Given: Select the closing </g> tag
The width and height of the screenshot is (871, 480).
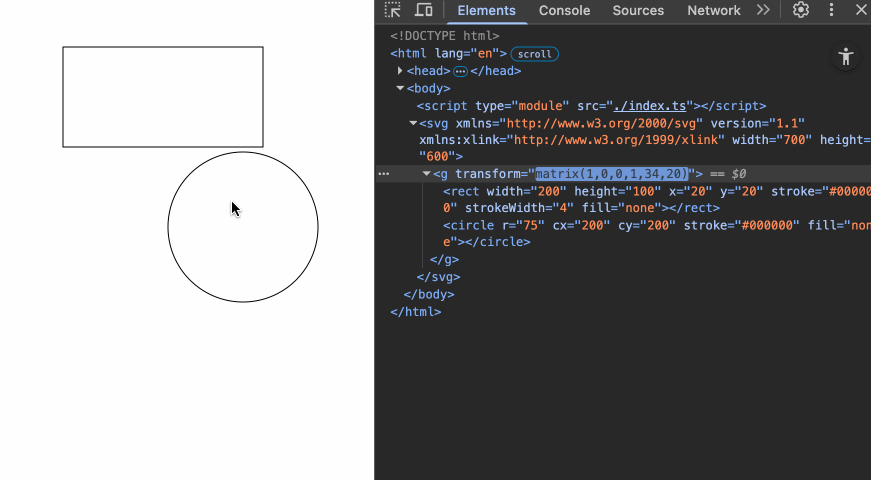Looking at the screenshot, I should point(444,259).
